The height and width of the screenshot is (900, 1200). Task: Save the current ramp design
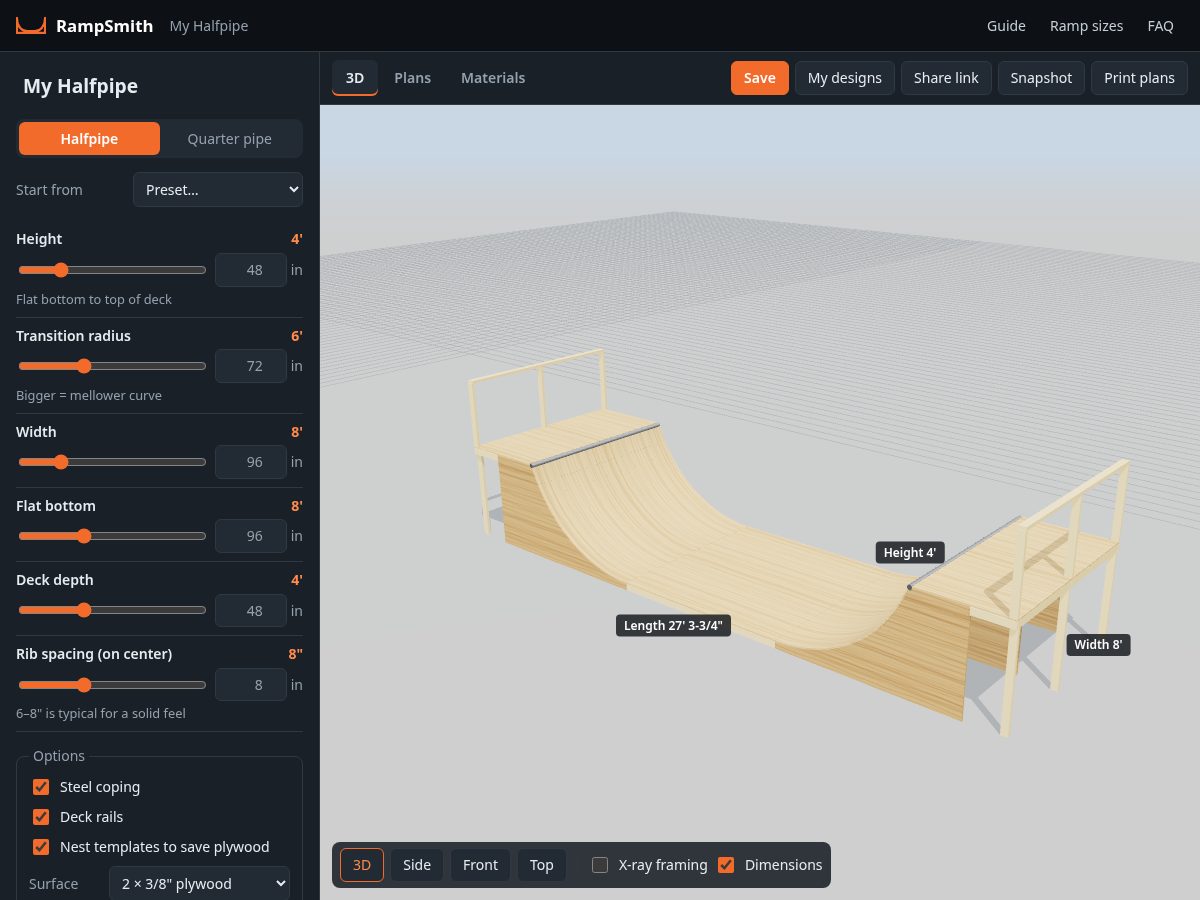760,78
